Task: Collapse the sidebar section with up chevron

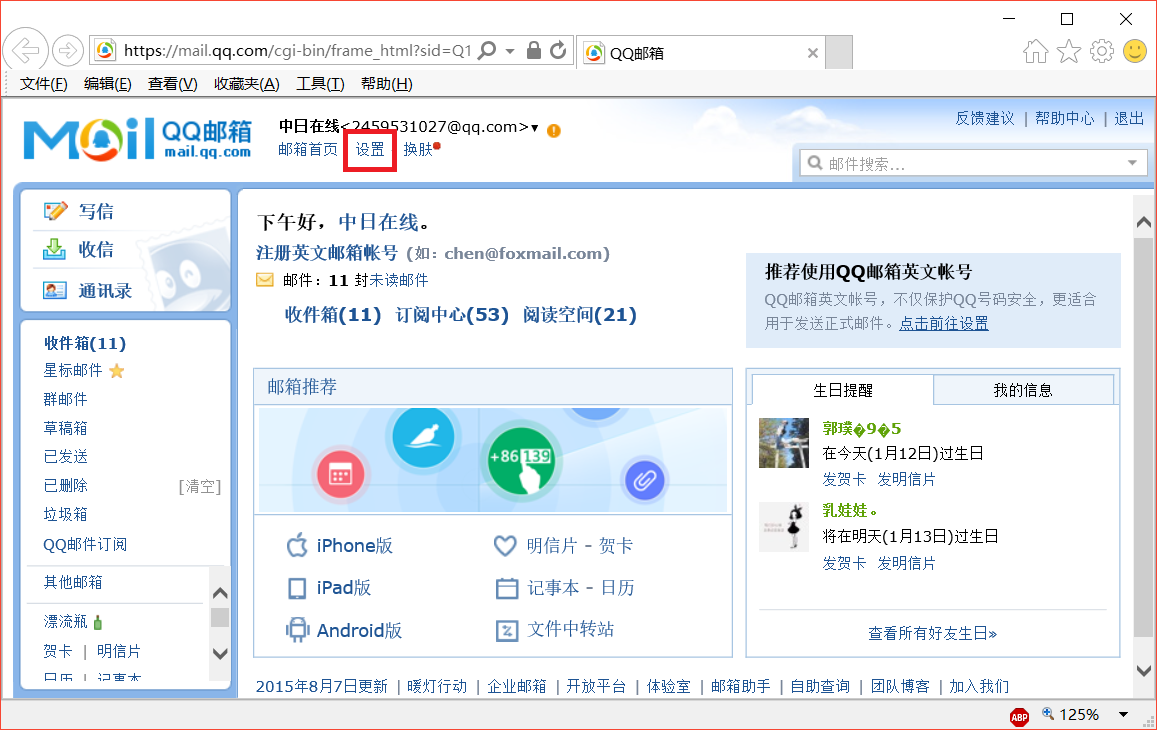Action: (220, 593)
